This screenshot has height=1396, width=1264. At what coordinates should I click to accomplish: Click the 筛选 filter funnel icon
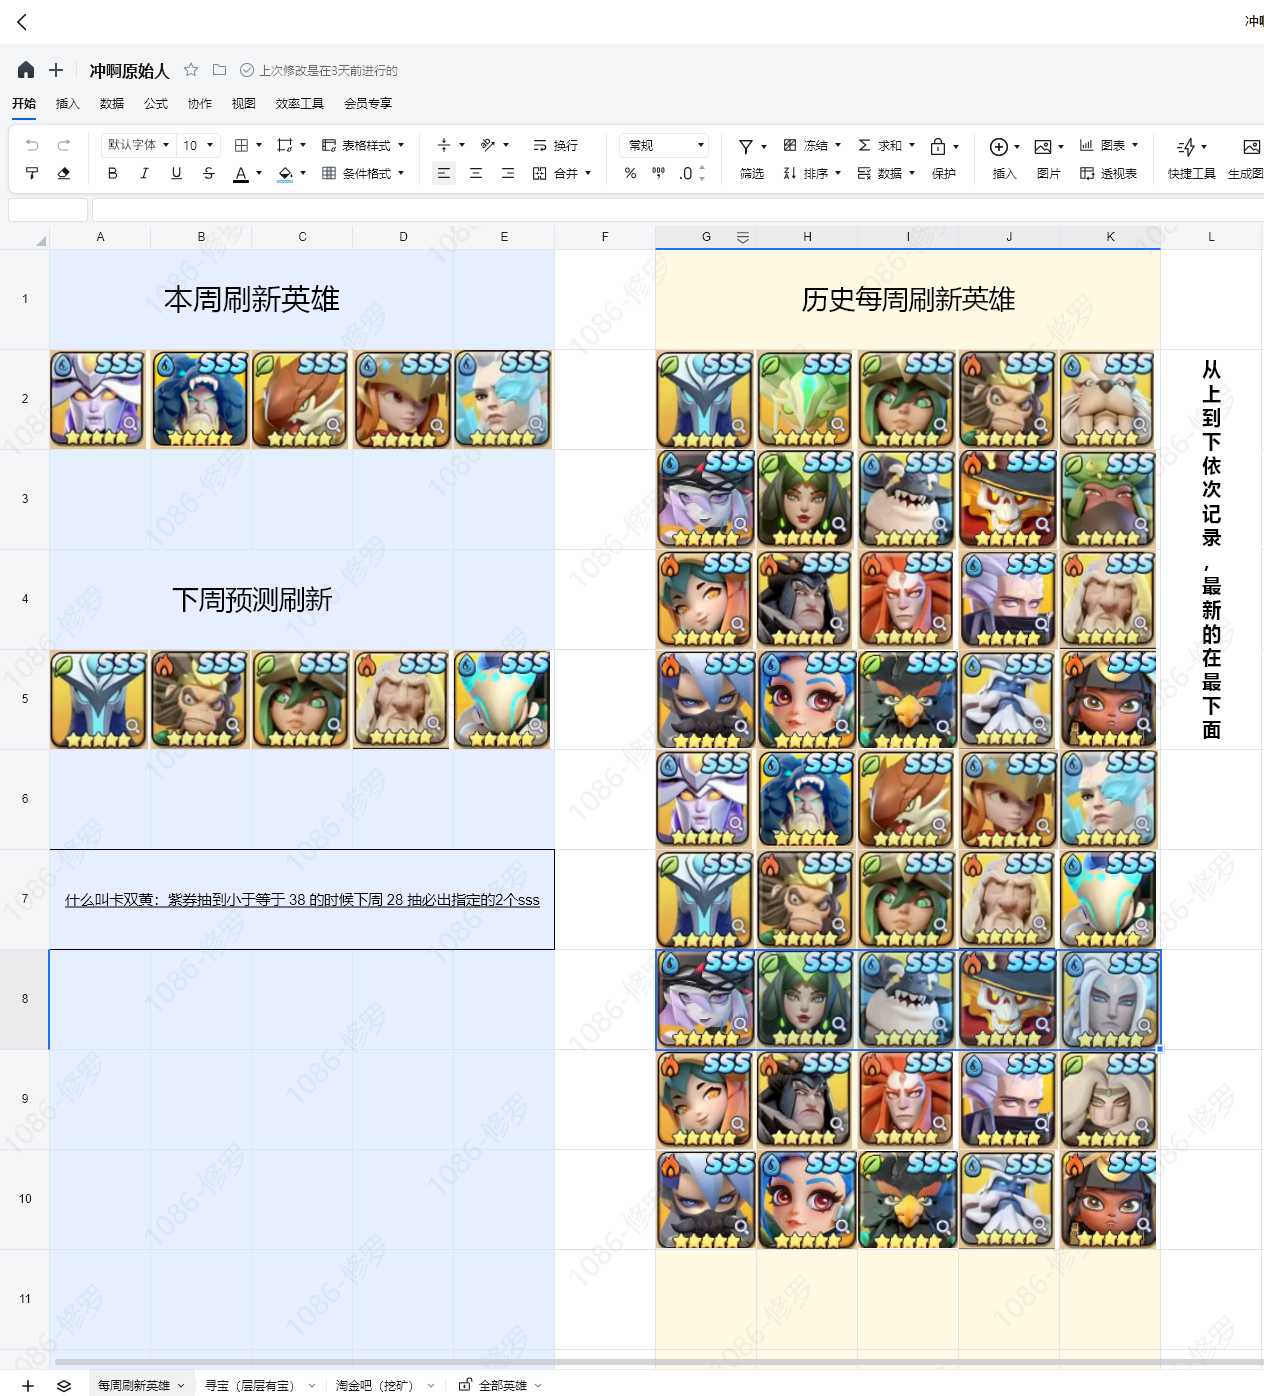746,146
